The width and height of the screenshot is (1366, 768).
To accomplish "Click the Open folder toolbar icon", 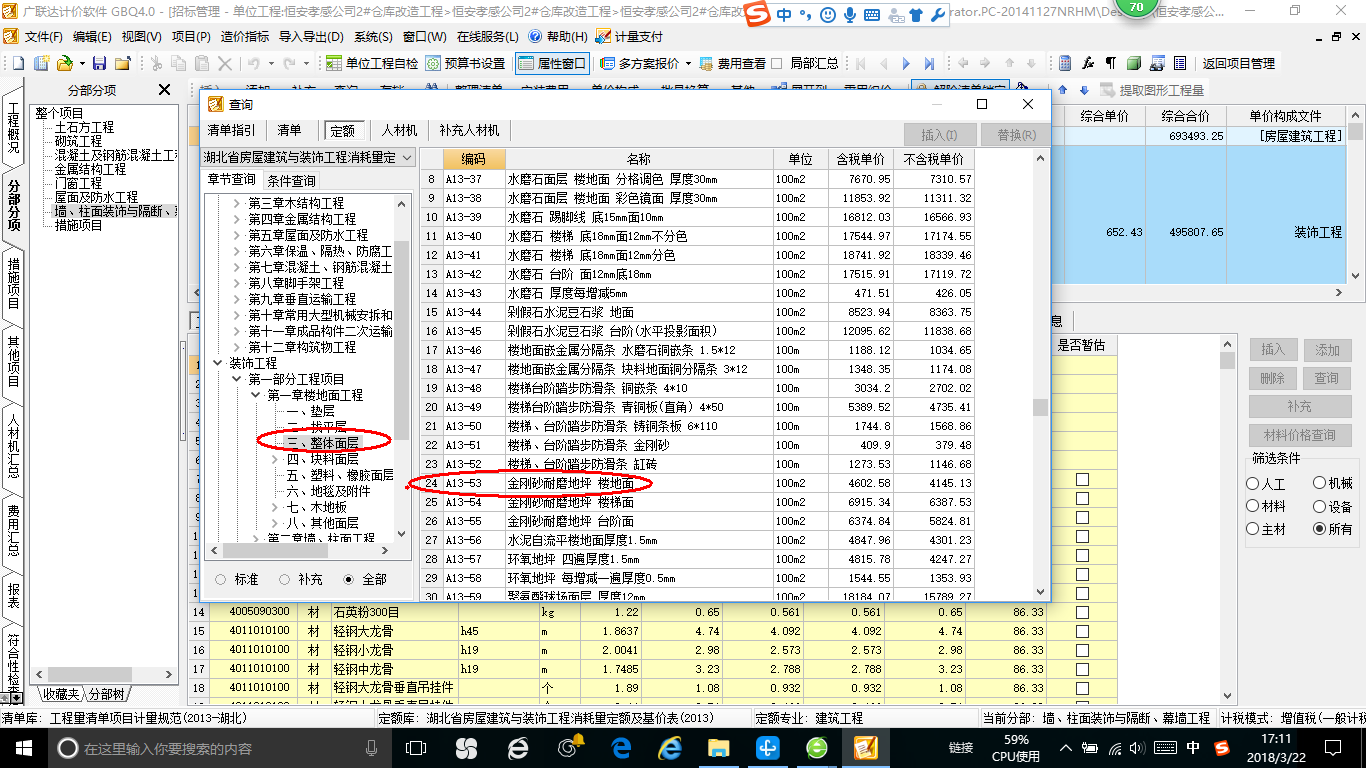I will click(64, 63).
